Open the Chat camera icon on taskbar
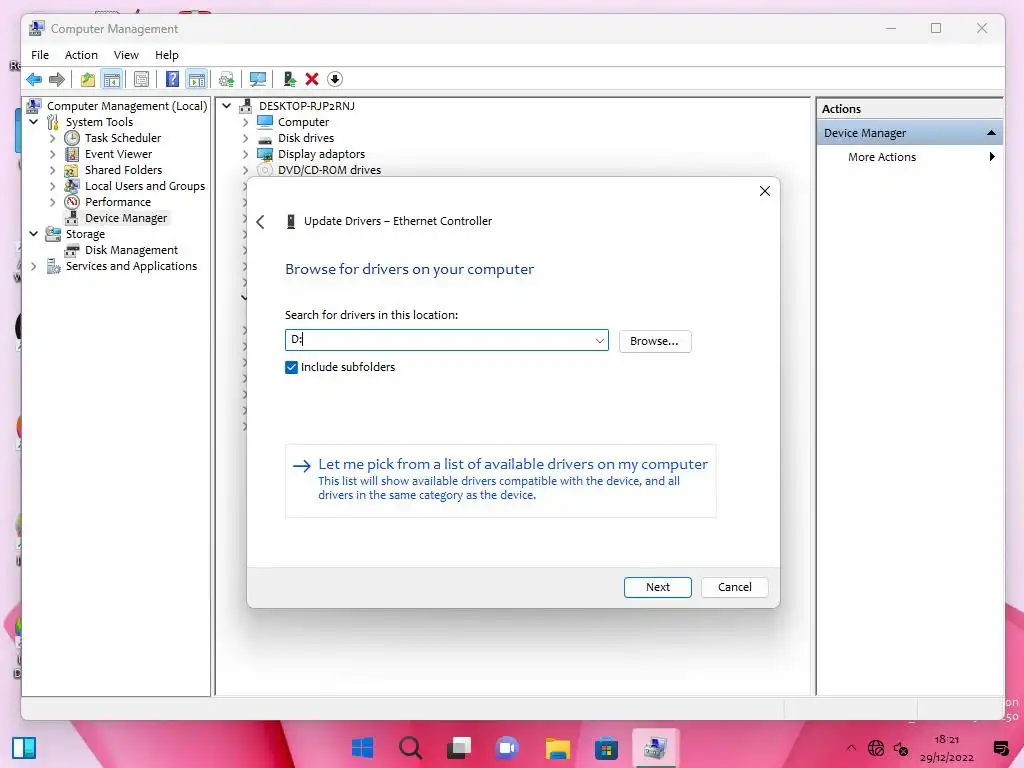This screenshot has width=1024, height=768. point(507,748)
